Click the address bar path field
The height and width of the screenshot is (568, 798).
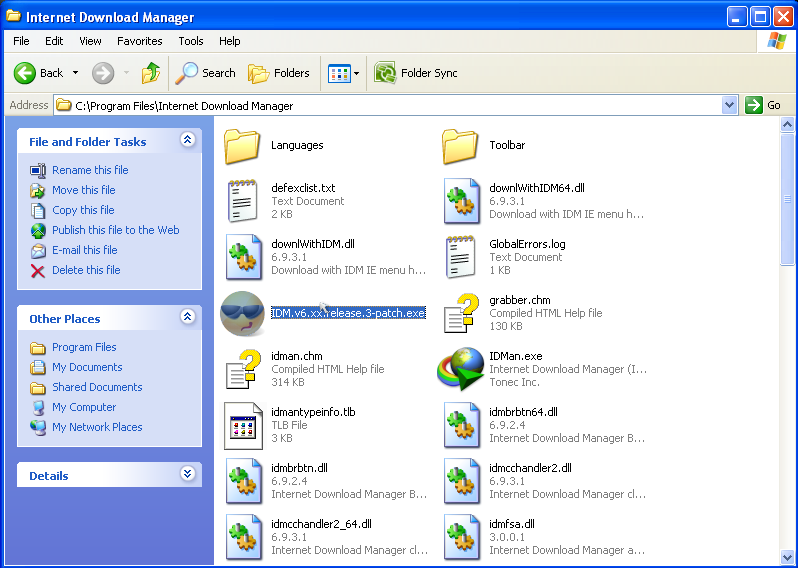(x=388, y=105)
